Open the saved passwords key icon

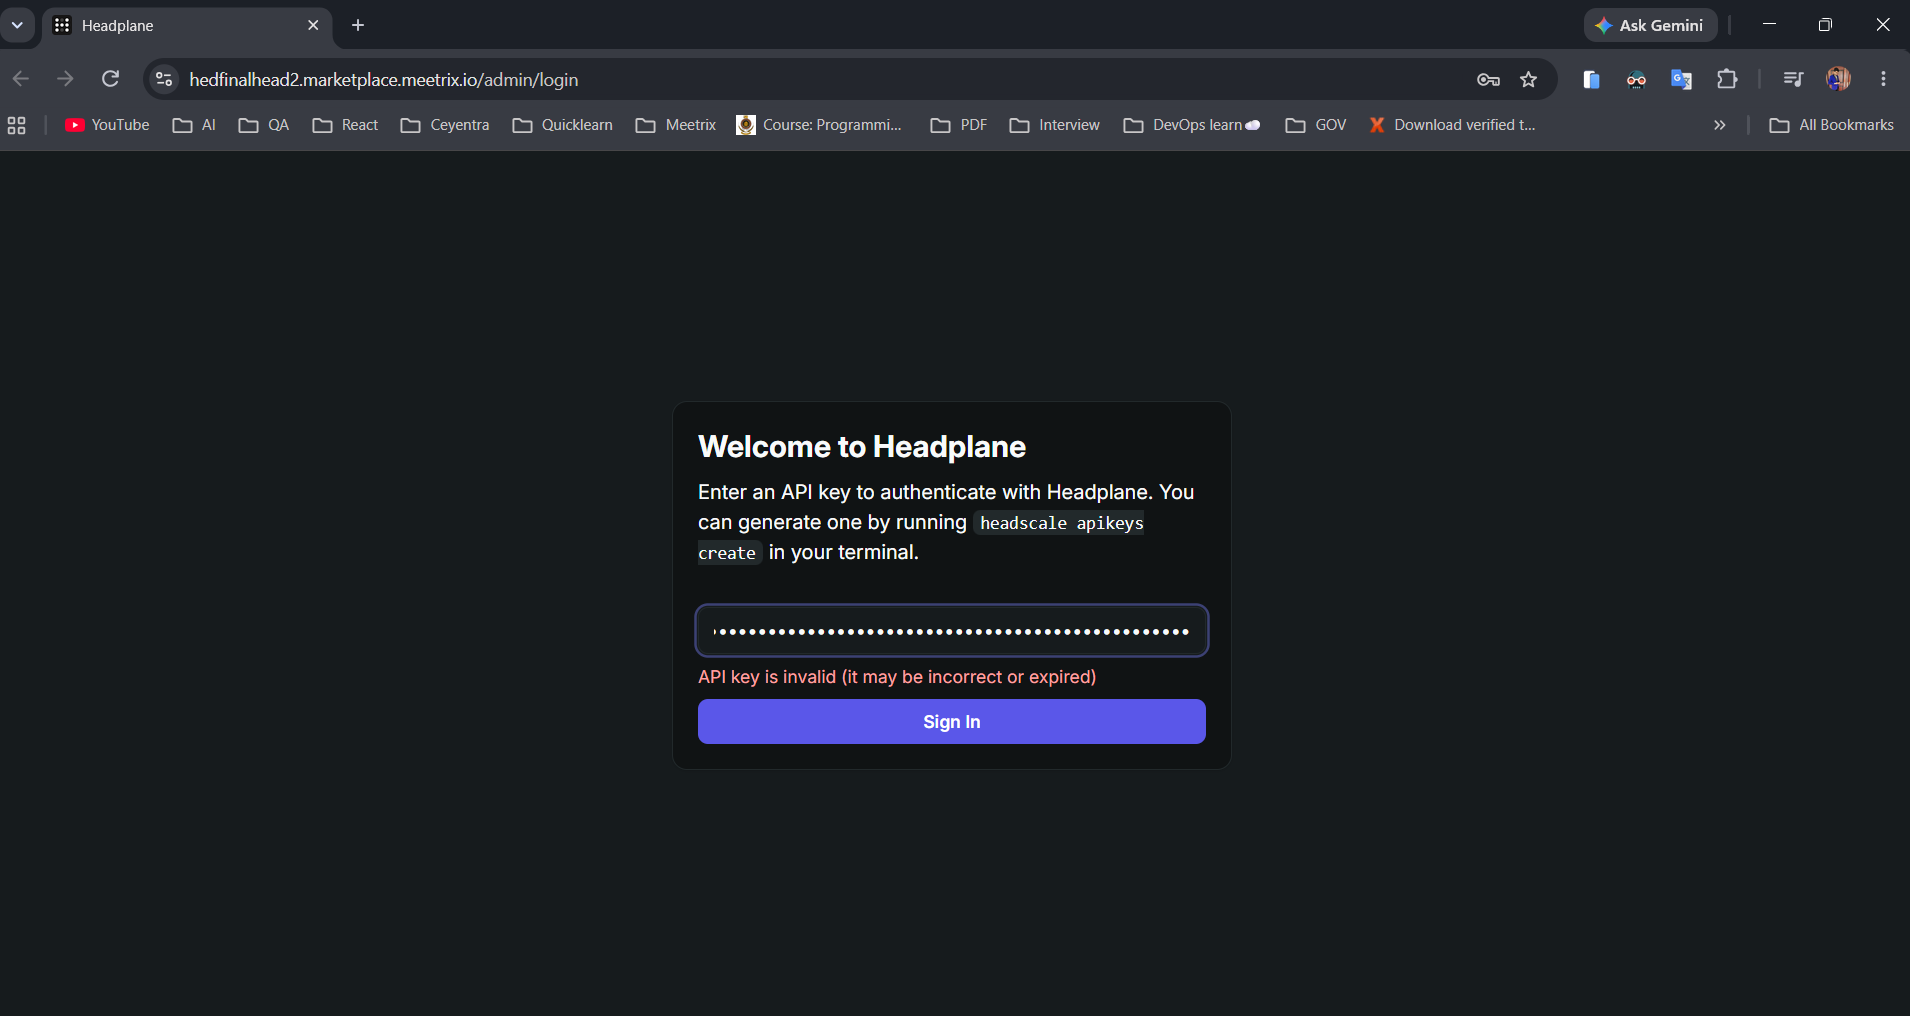coord(1488,79)
